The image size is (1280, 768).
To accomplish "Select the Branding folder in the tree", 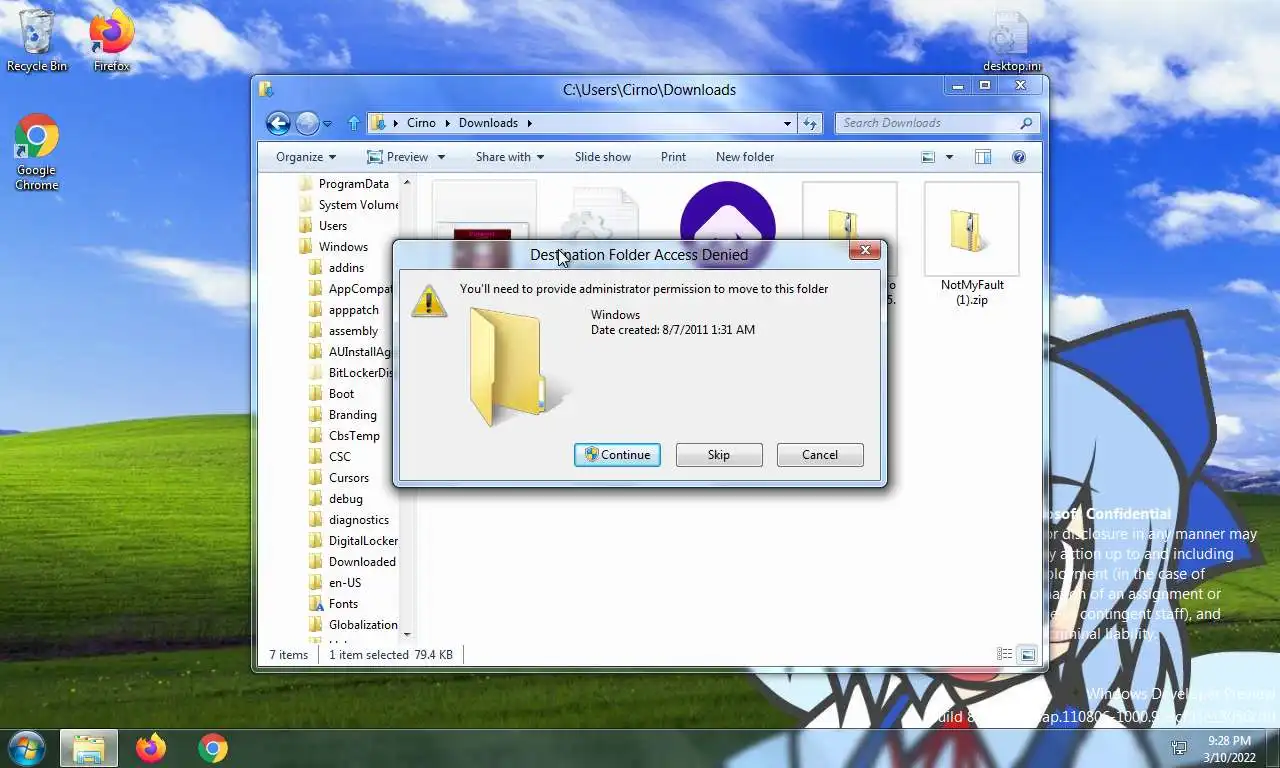I will [x=342, y=415].
